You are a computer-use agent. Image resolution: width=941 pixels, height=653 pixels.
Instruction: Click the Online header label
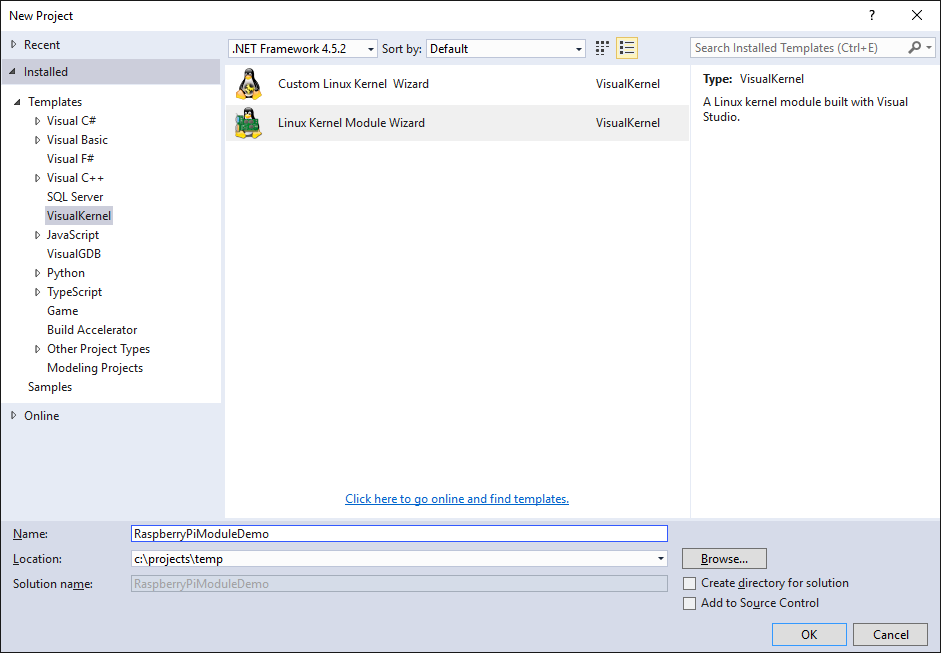[41, 415]
